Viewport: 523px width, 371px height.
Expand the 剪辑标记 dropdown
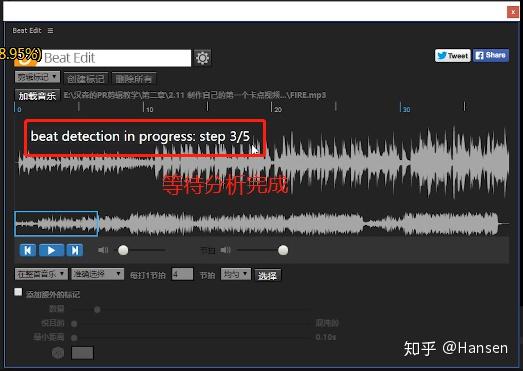point(37,77)
